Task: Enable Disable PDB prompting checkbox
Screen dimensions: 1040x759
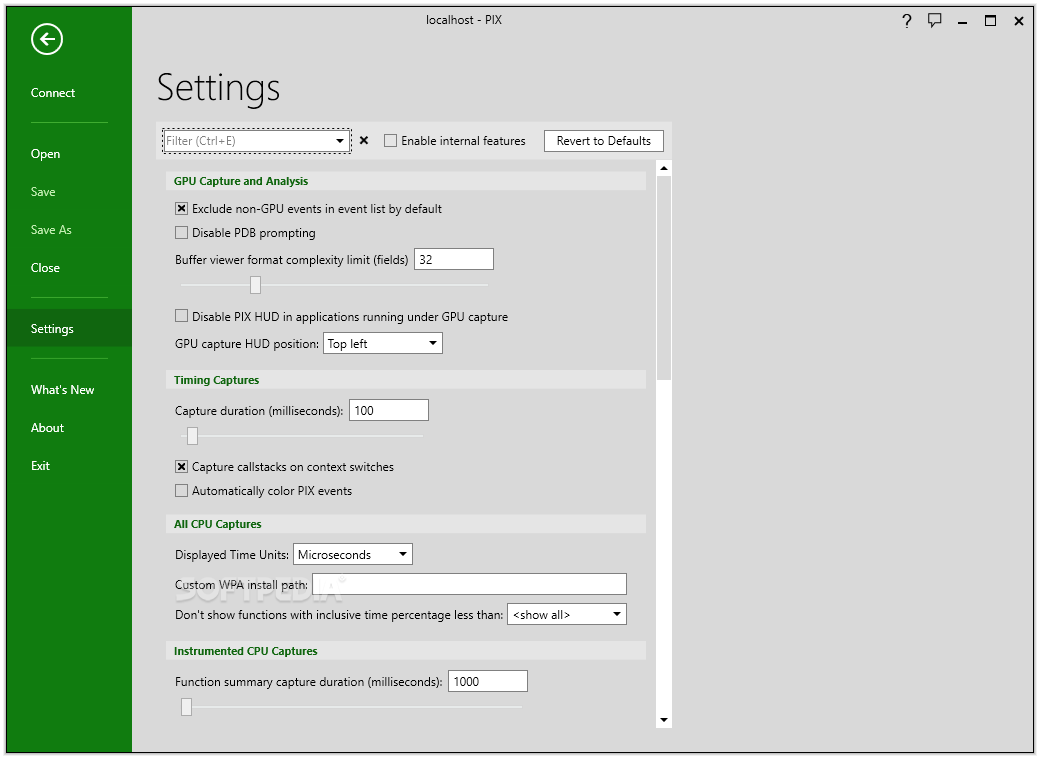Action: (x=181, y=232)
